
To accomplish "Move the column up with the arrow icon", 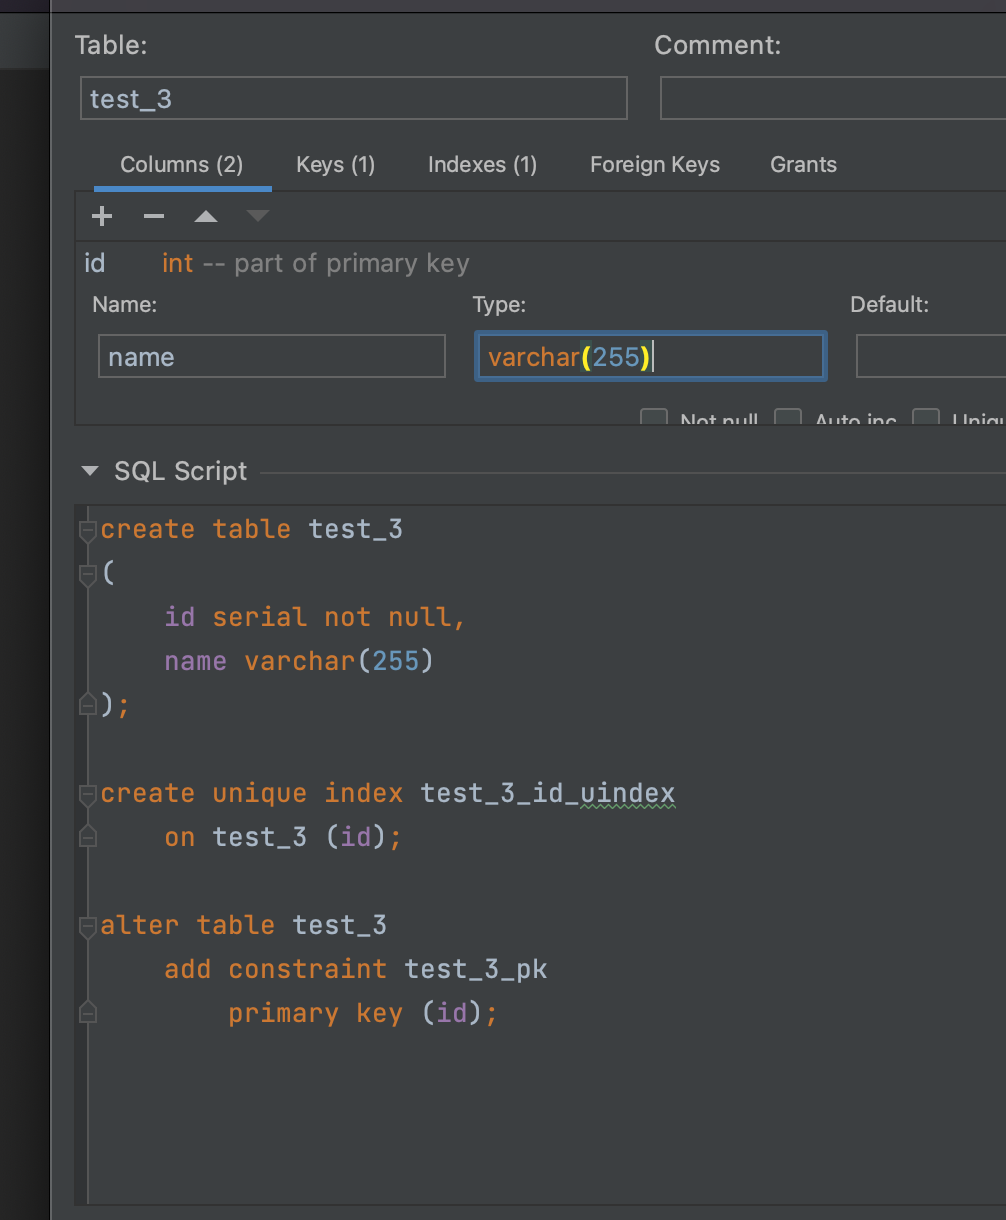I will tap(205, 216).
